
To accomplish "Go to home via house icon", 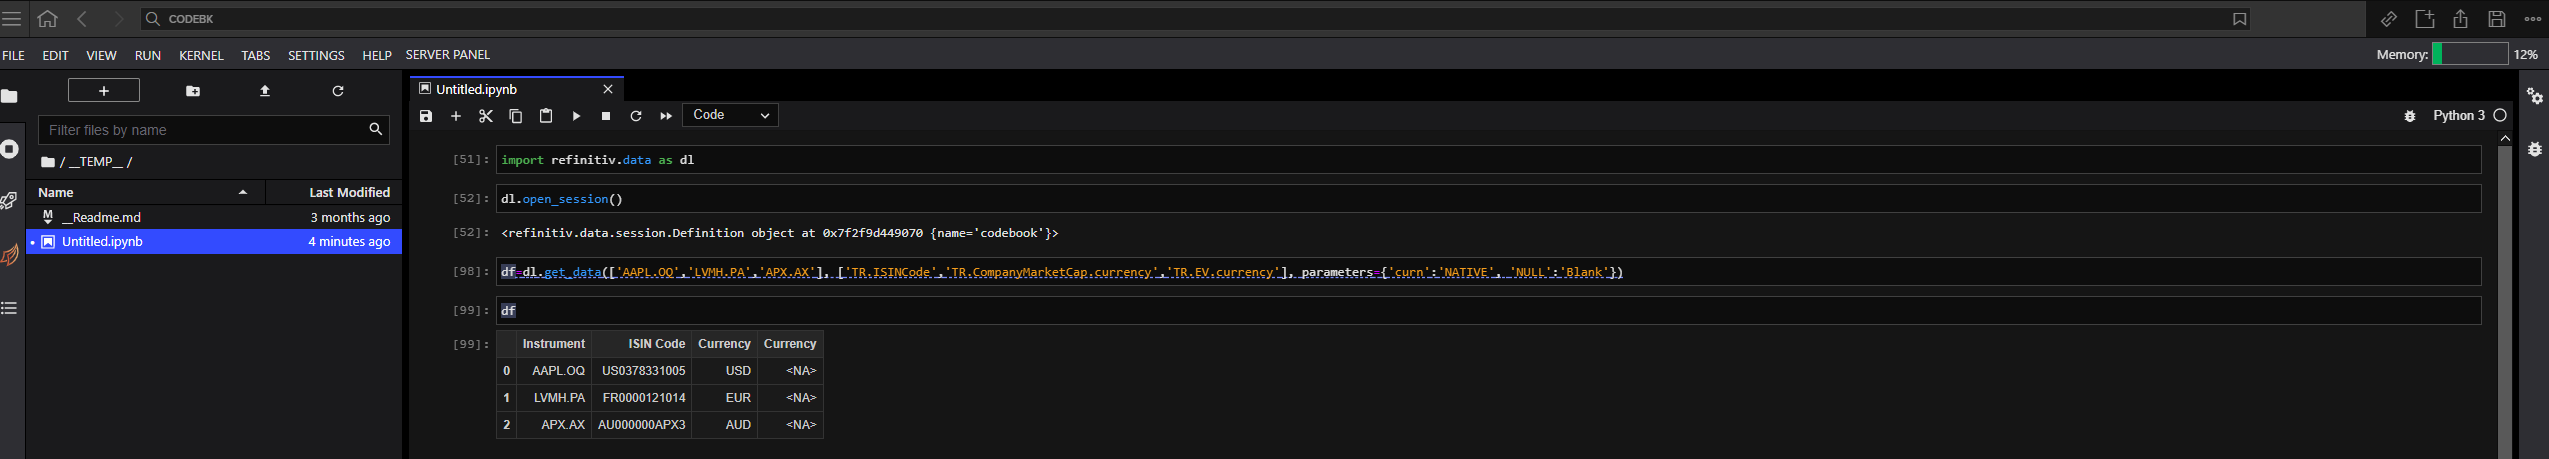I will (47, 19).
